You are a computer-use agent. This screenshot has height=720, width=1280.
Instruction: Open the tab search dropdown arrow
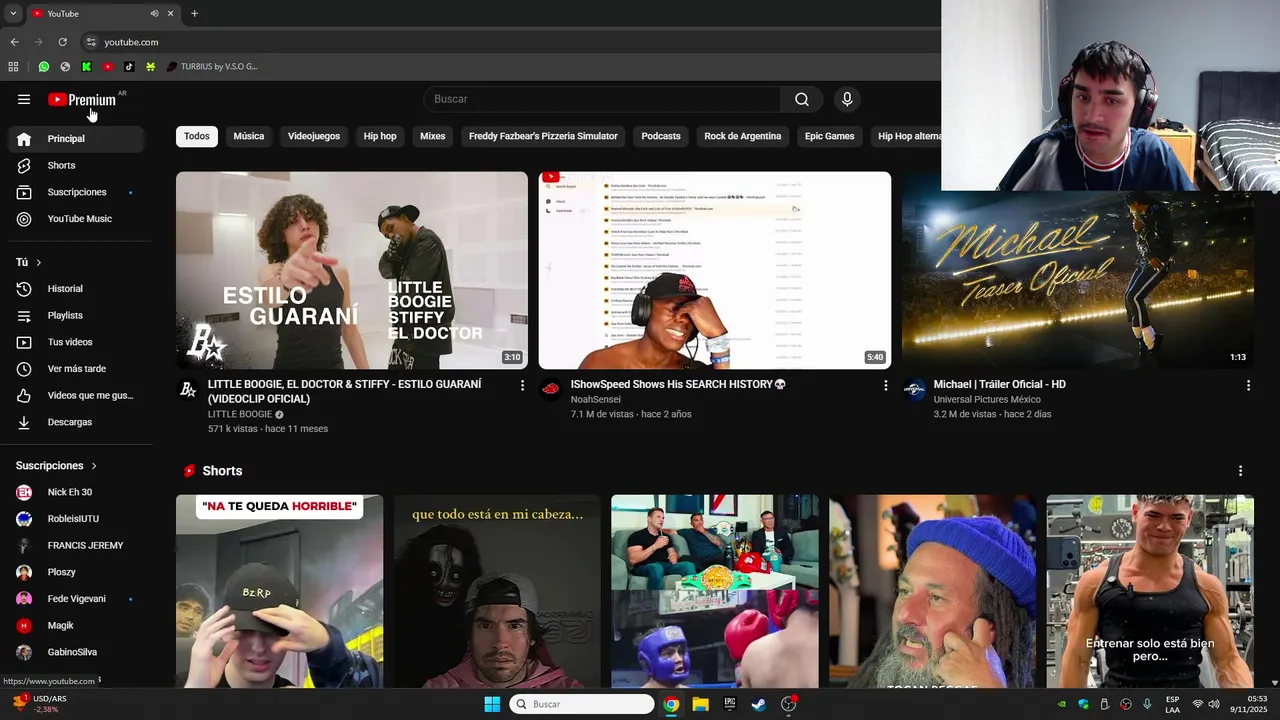click(13, 13)
